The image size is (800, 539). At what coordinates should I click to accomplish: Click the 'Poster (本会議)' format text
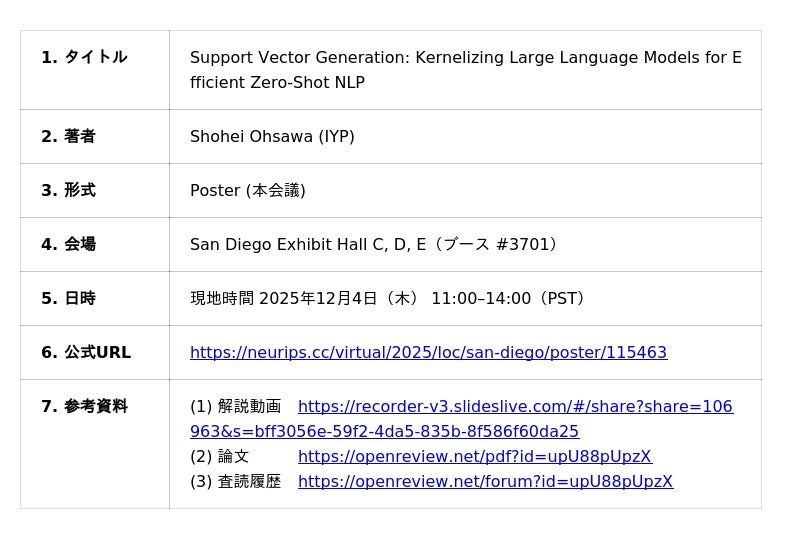tap(248, 190)
